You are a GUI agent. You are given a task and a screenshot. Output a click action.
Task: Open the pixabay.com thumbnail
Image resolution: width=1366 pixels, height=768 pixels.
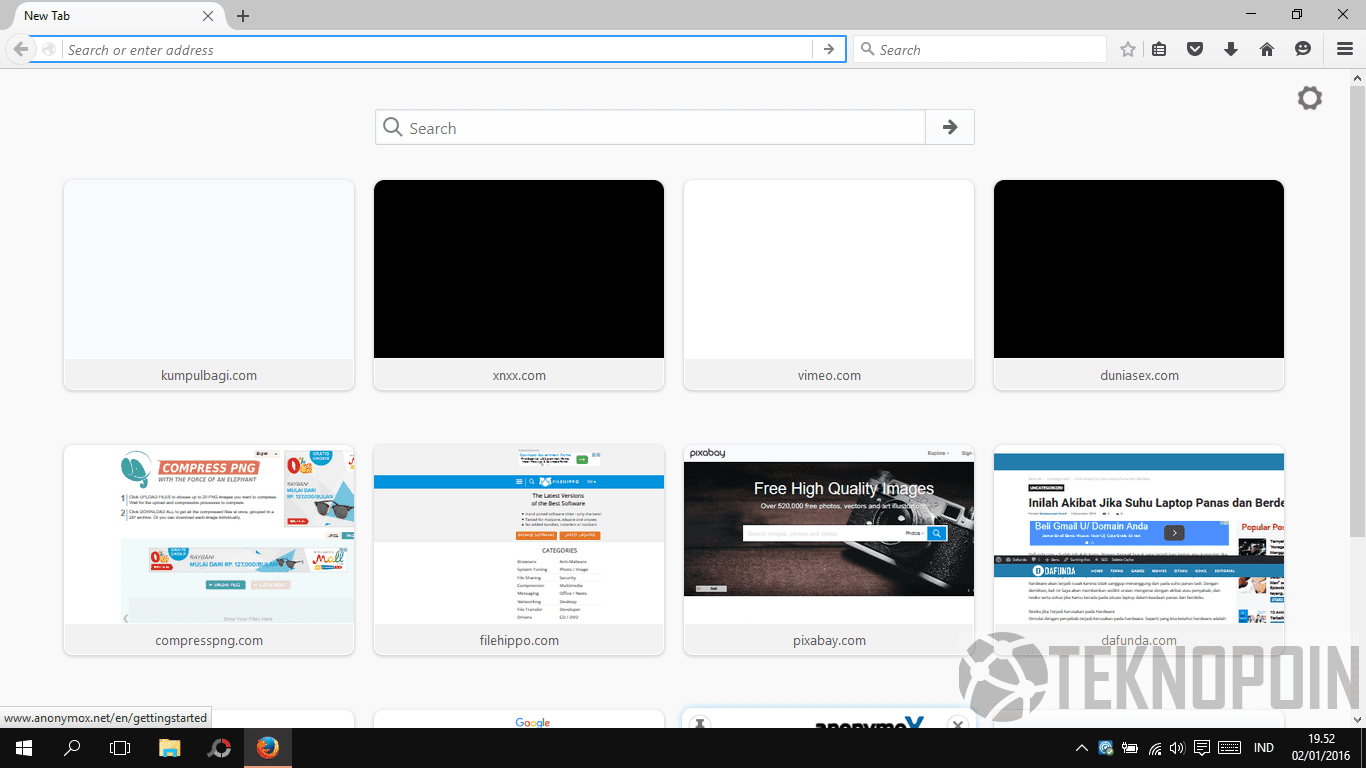click(829, 535)
